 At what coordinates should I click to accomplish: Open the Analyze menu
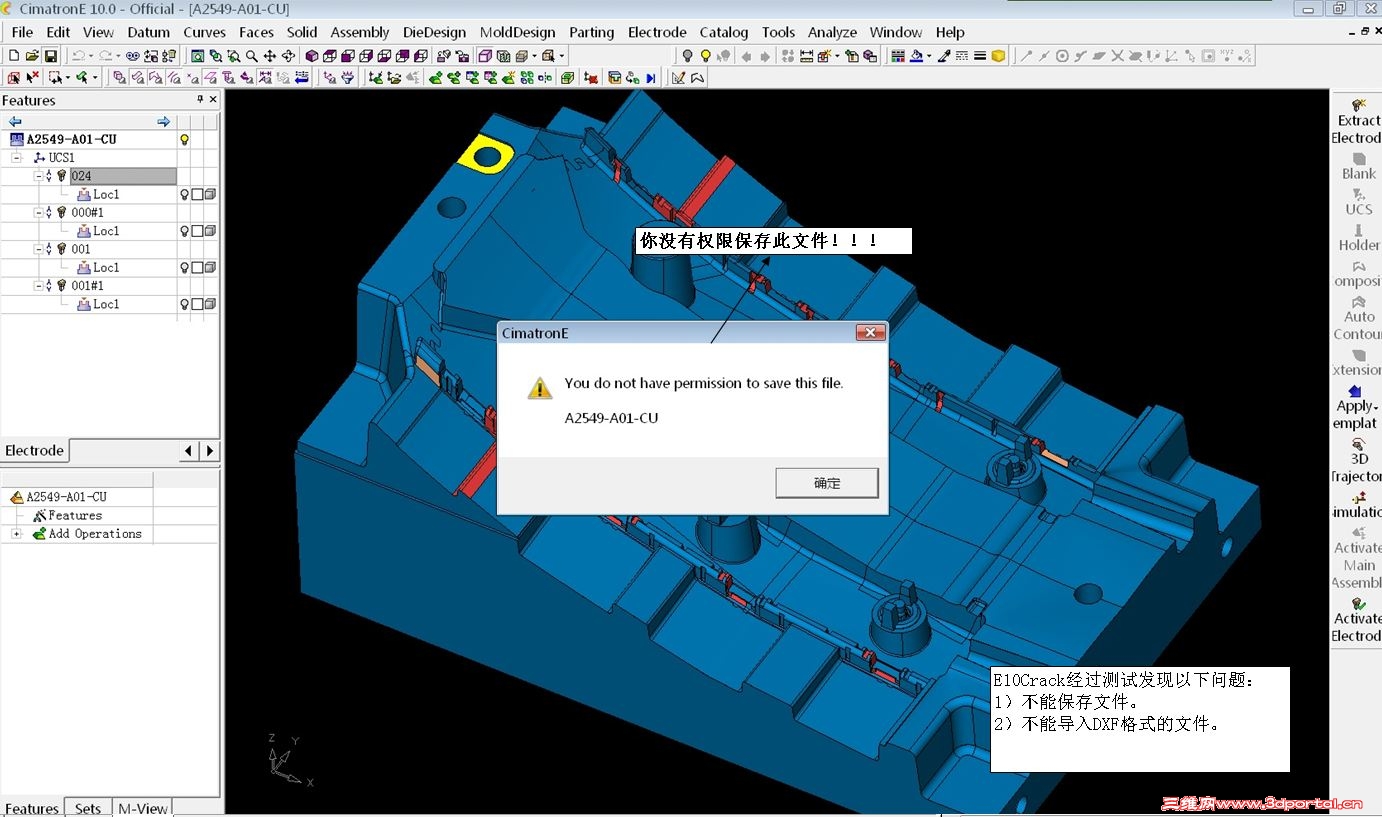click(832, 32)
